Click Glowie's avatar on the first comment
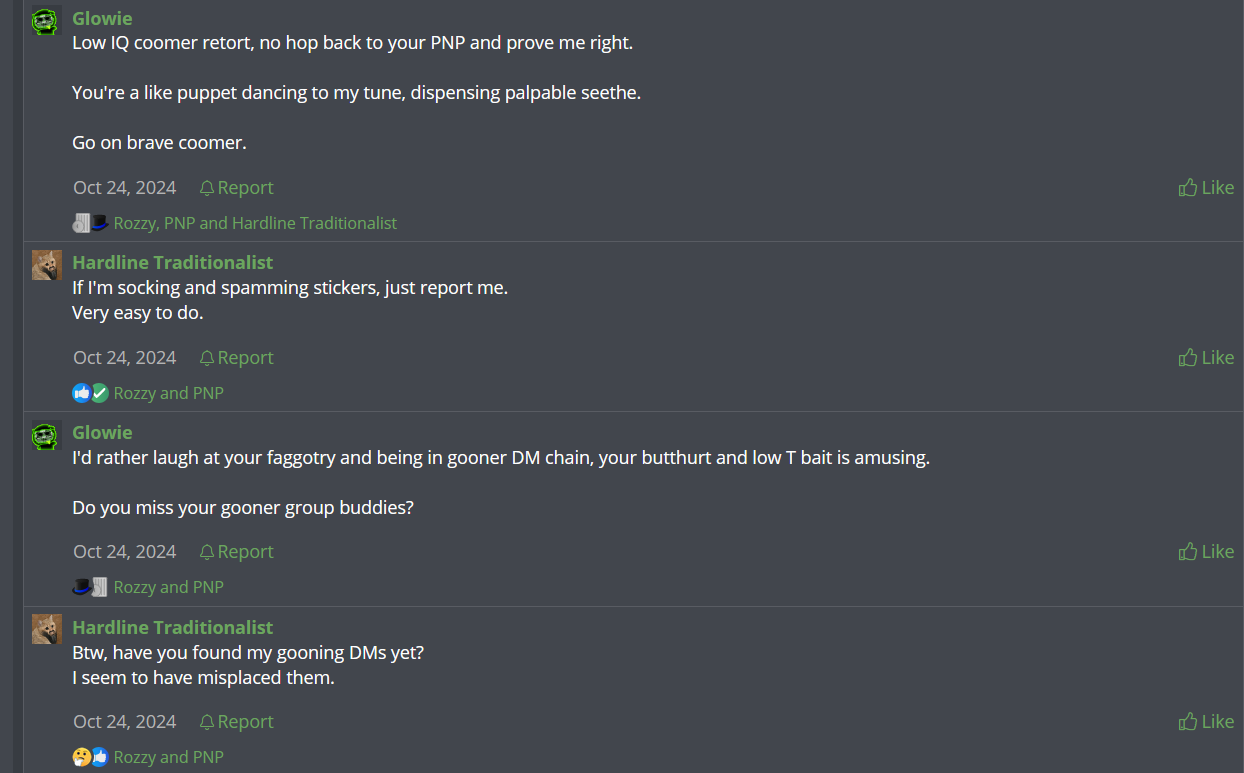This screenshot has height=773, width=1244. tap(46, 21)
